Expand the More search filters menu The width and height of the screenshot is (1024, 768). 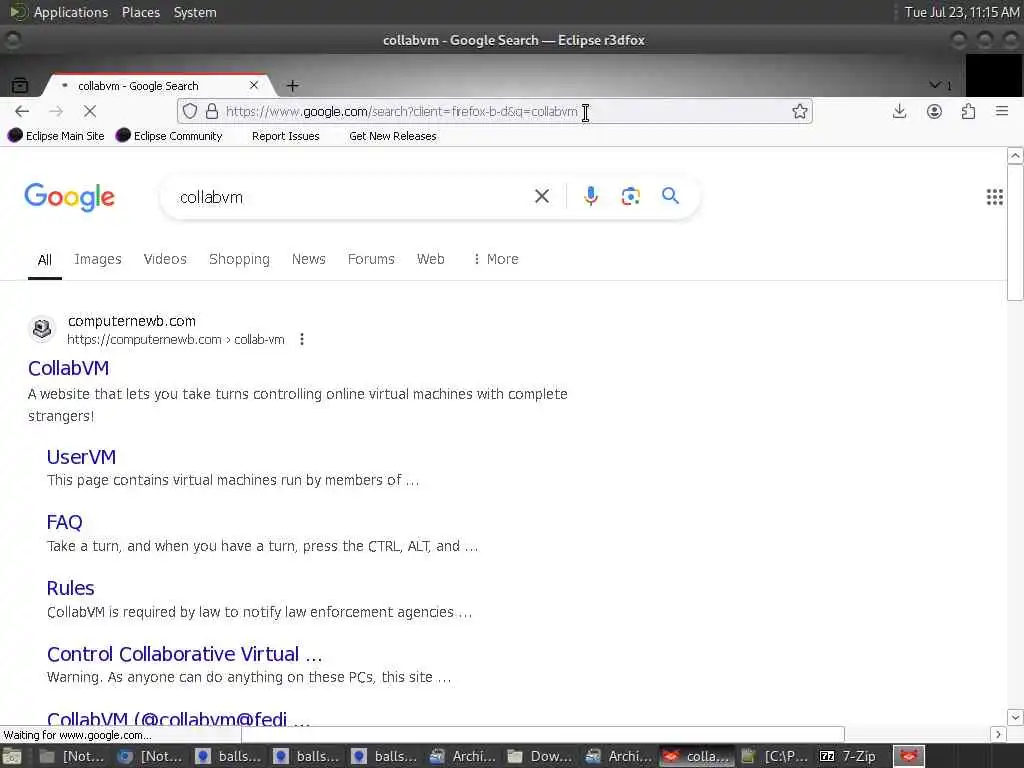pyautogui.click(x=496, y=259)
